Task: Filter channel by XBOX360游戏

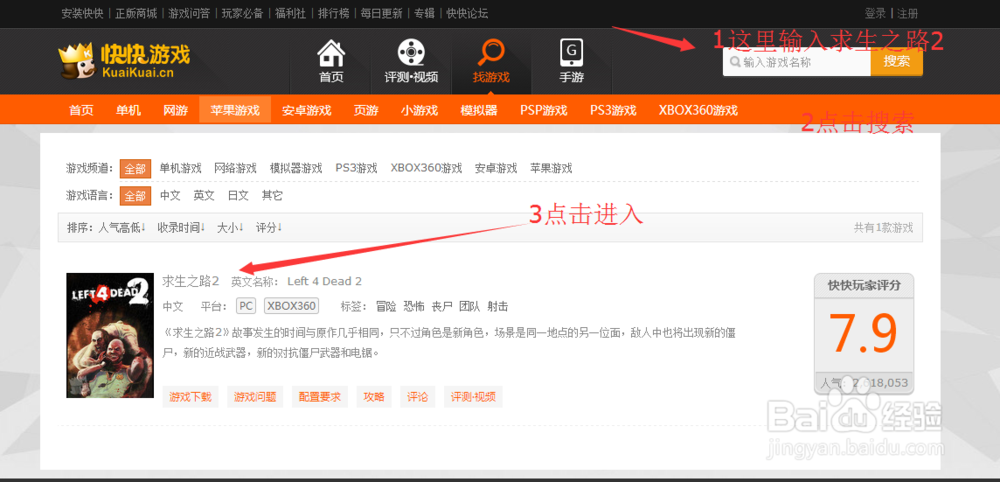Action: [426, 168]
